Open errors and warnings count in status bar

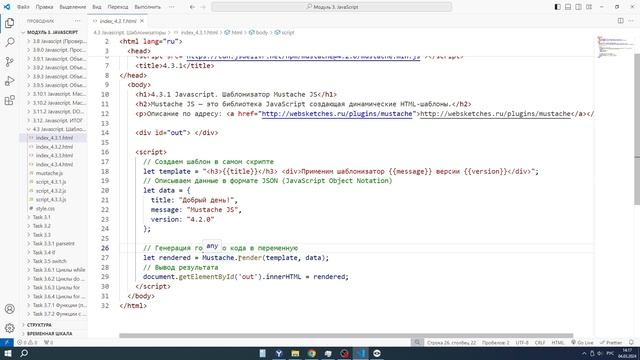tap(27, 342)
